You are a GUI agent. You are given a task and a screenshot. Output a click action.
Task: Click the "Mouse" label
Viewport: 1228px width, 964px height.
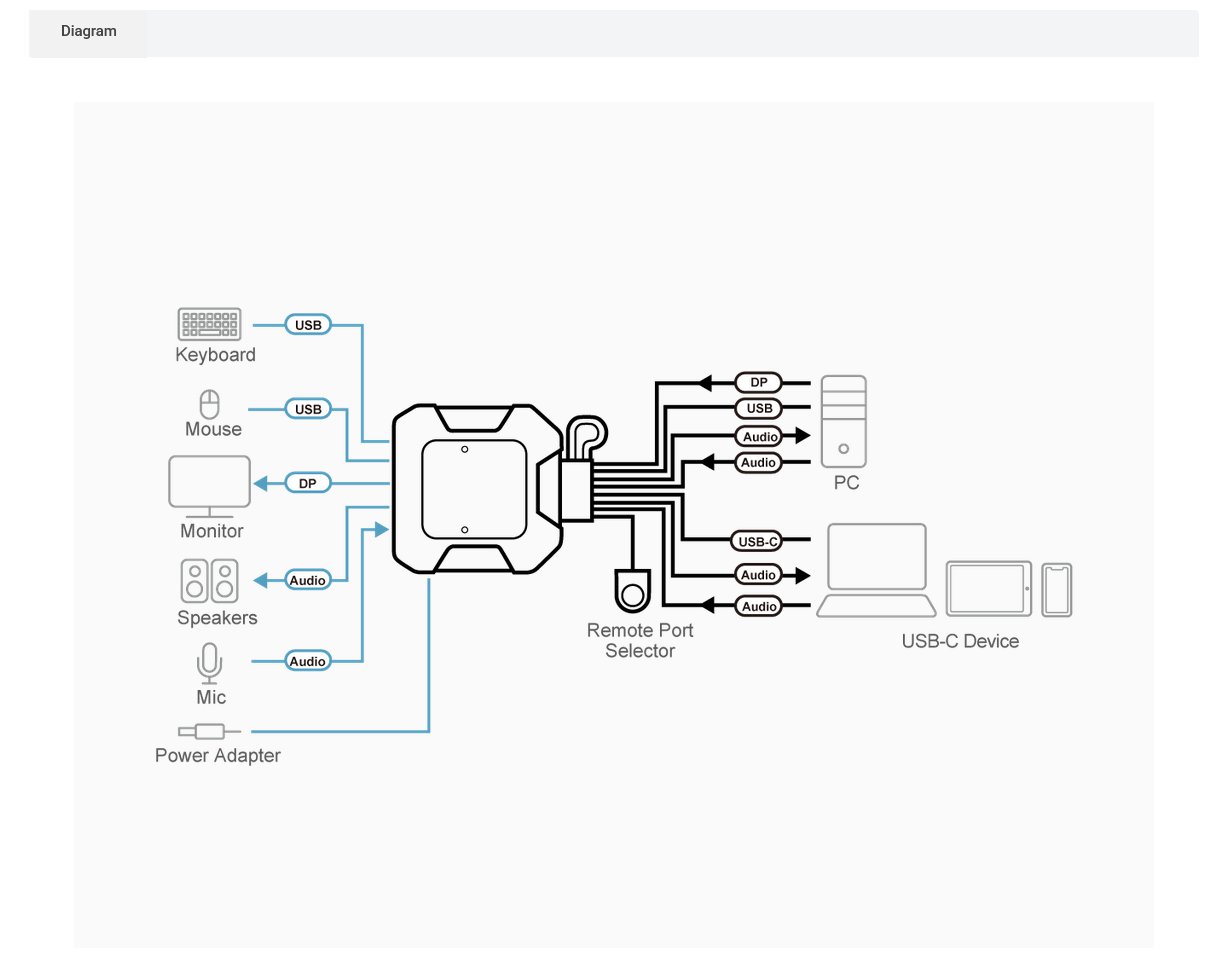pos(213,429)
